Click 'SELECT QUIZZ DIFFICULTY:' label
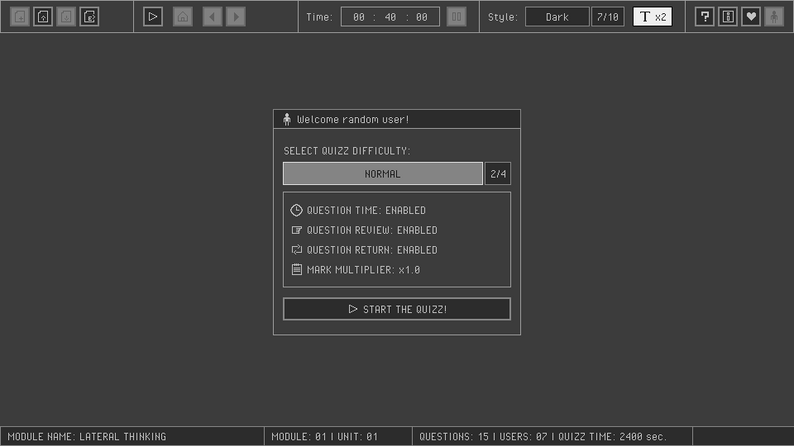Viewport: 794px width, 446px height. click(347, 151)
